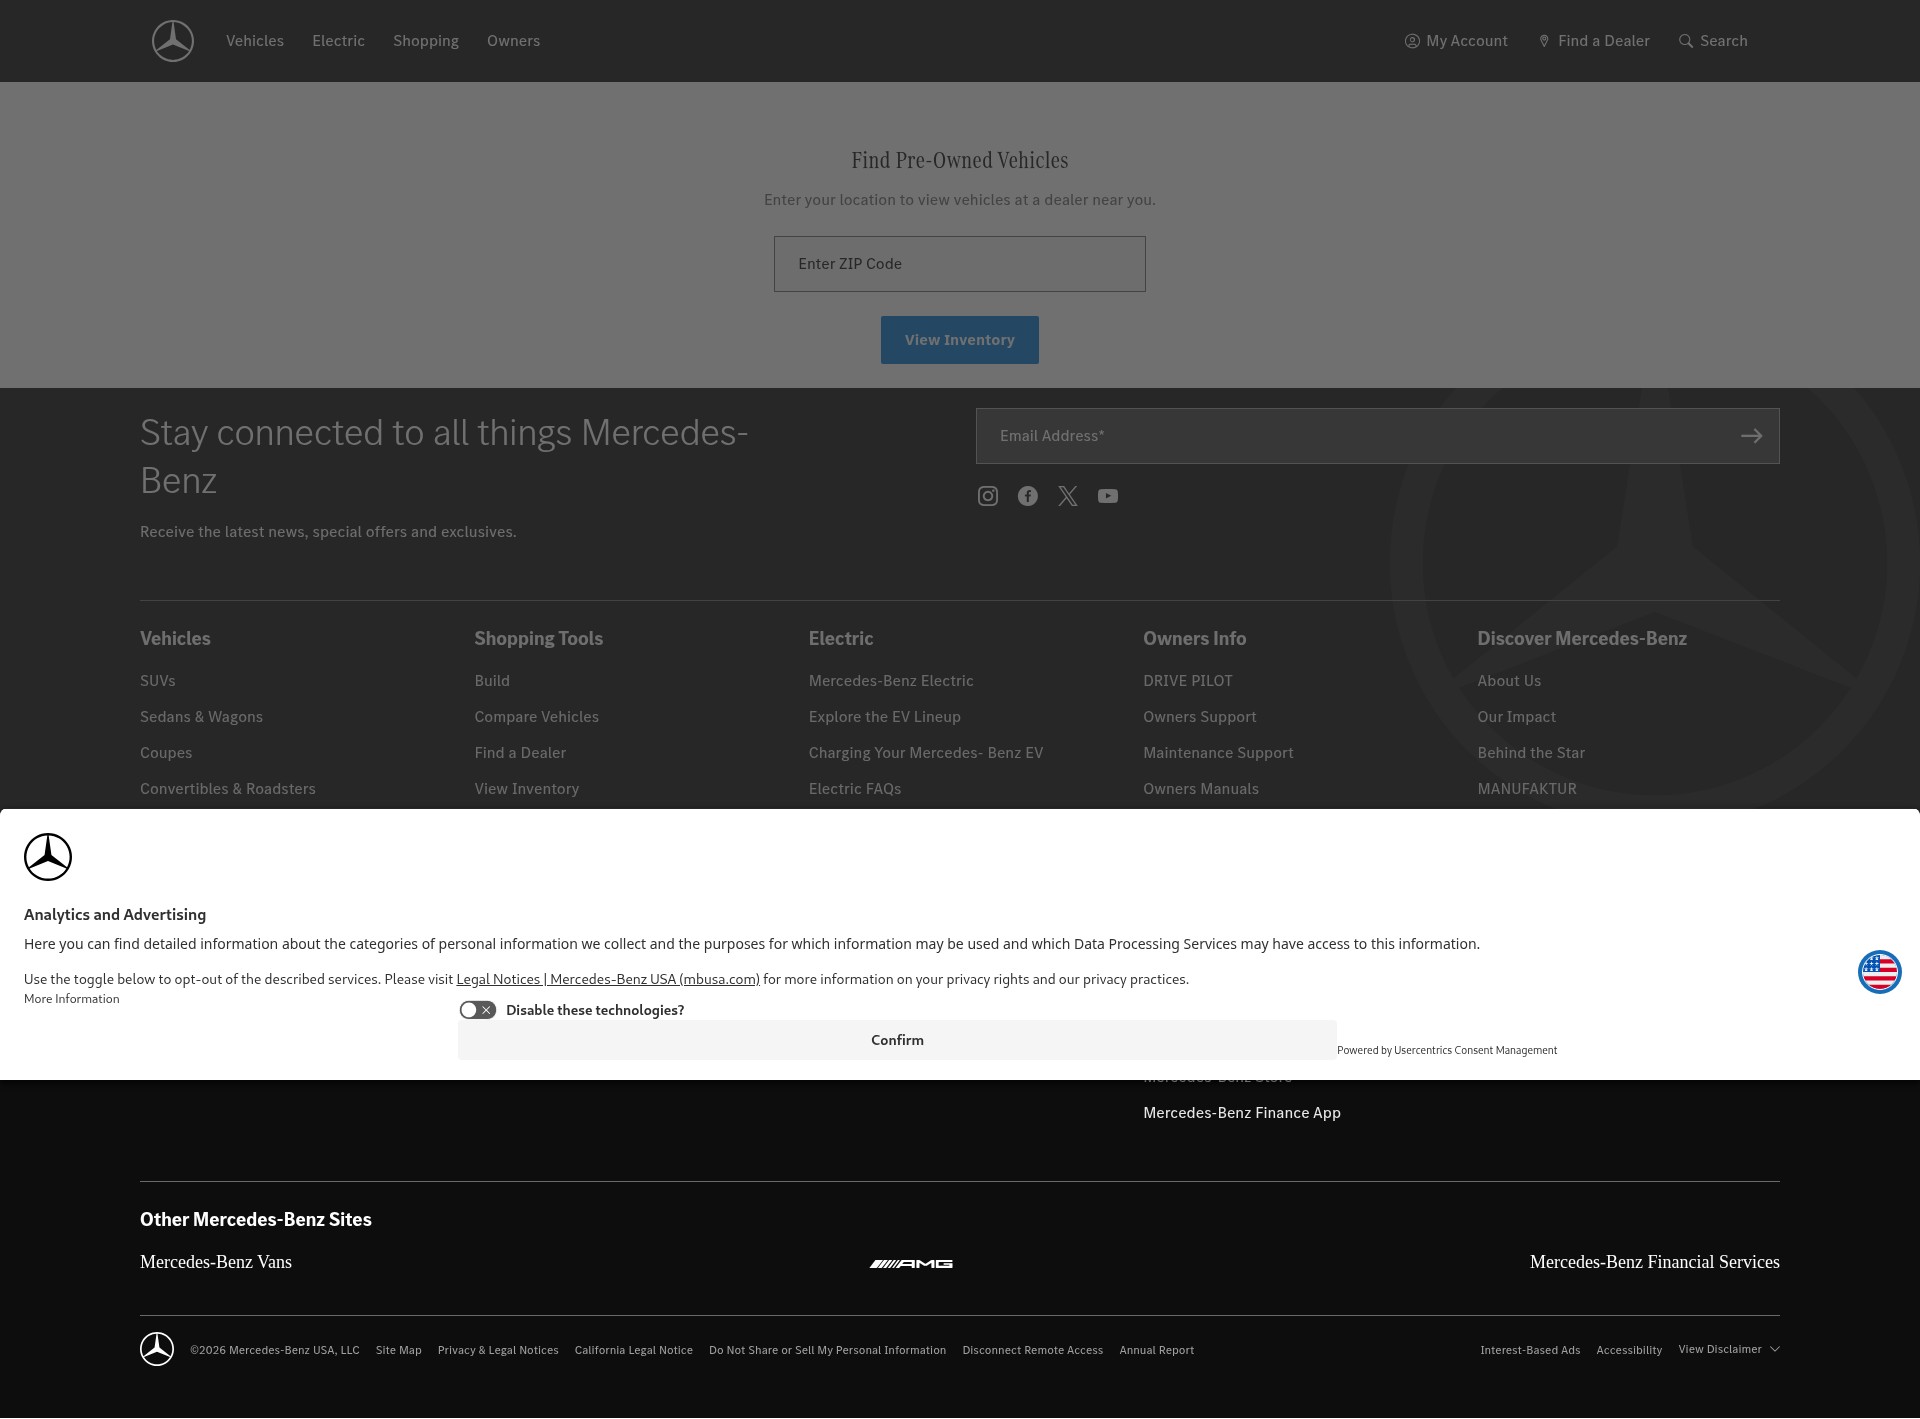The image size is (1920, 1419).
Task: Click the Mercedes star in consent banner
Action: [x=48, y=857]
